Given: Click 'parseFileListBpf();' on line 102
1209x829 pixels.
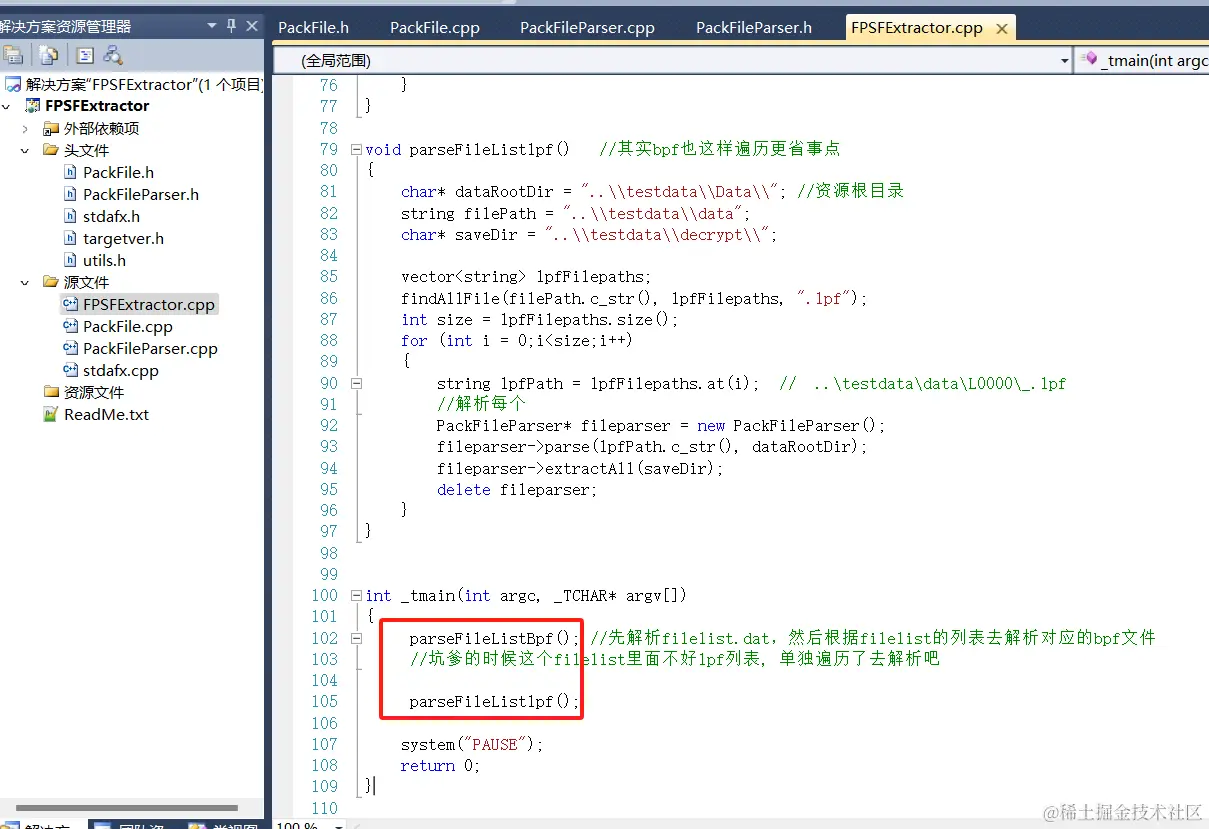Looking at the screenshot, I should (x=494, y=638).
